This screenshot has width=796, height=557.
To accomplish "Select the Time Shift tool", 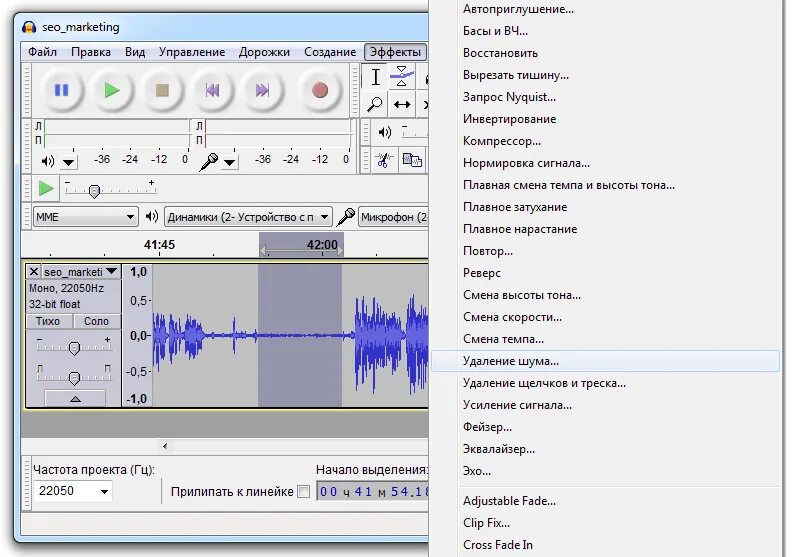I will (402, 104).
